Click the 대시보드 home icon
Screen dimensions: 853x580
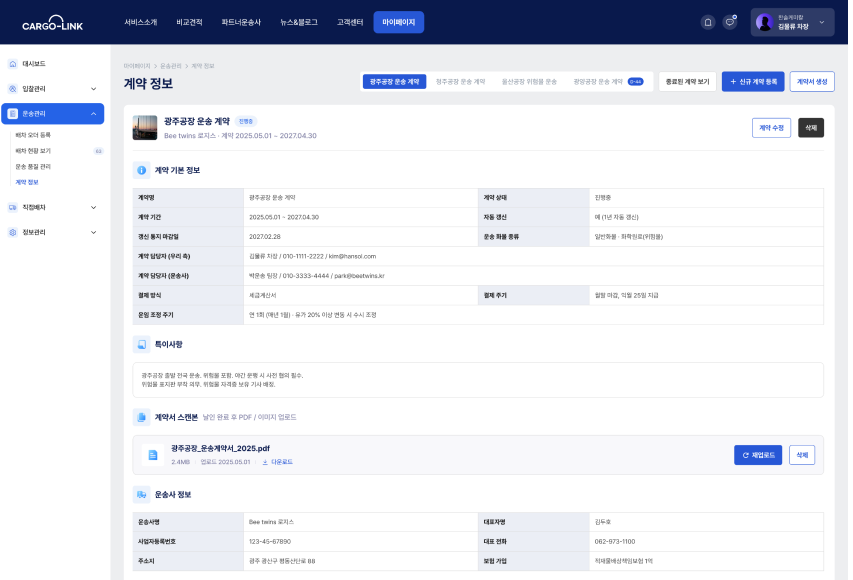(x=13, y=64)
